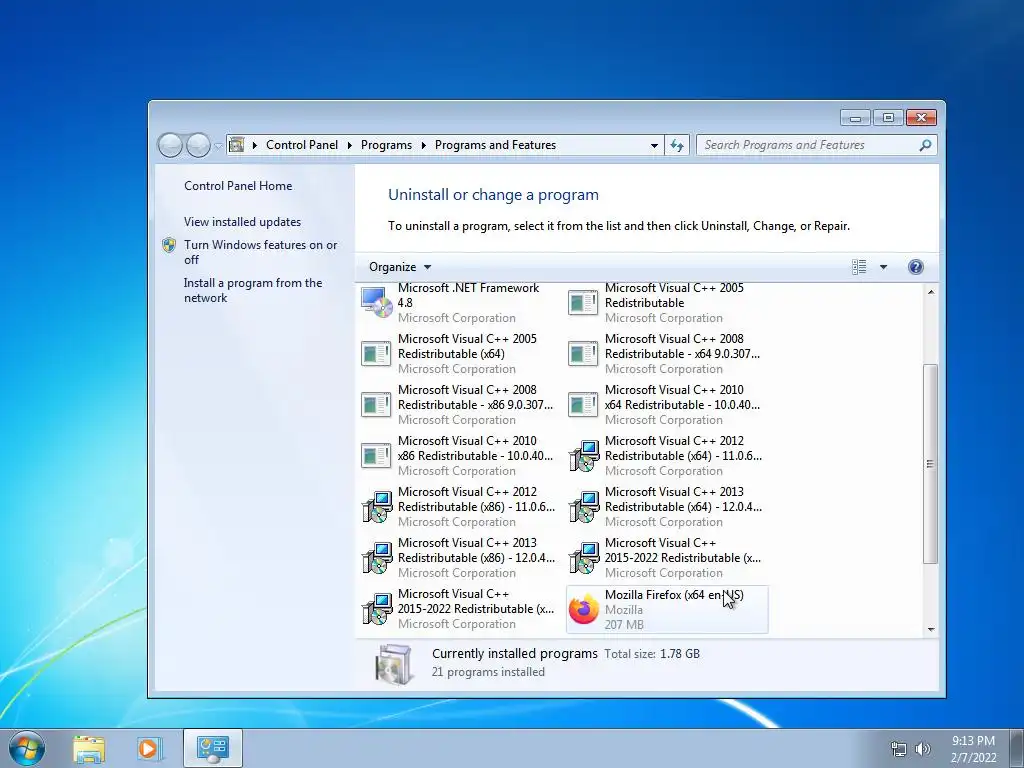Select Visual C++ 2010 x86 Redistributable icon
Viewport: 1024px width, 768px height.
(x=377, y=455)
